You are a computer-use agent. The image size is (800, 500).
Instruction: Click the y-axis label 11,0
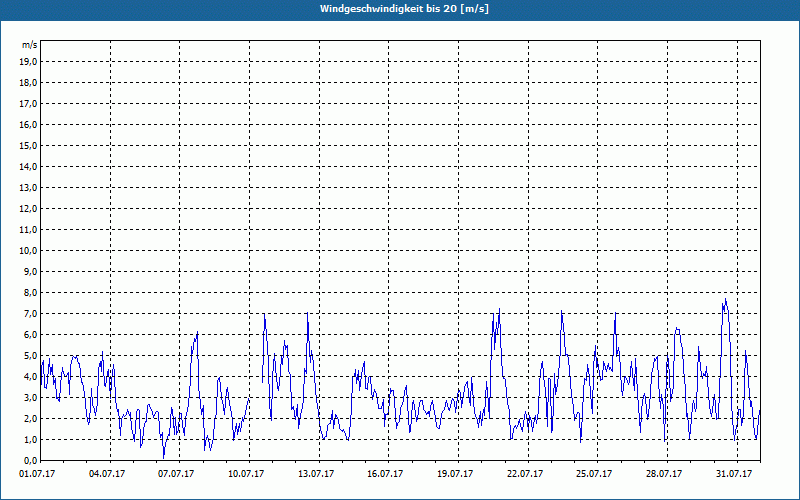point(28,230)
